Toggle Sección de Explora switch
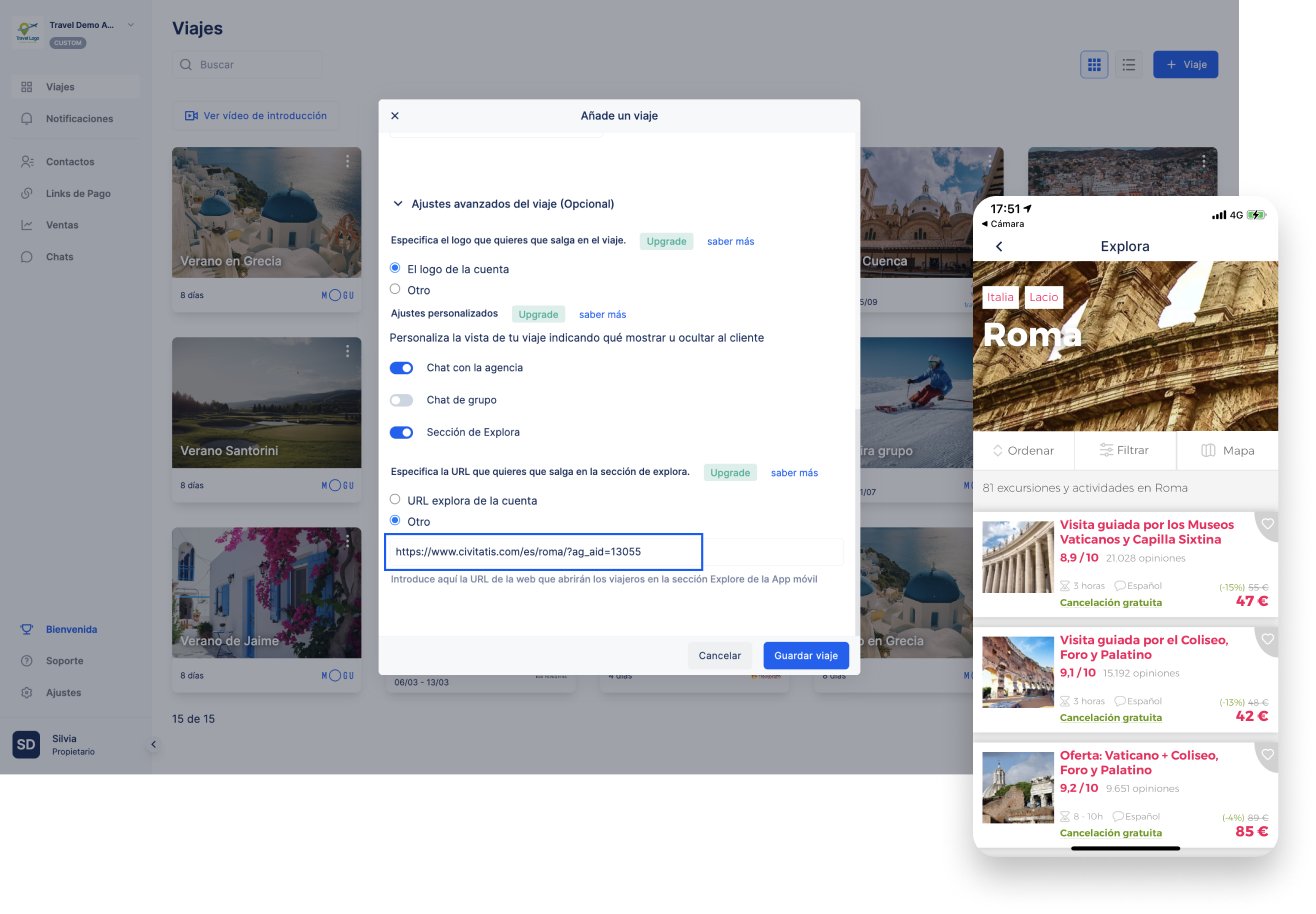This screenshot has height=914, width=1316. (401, 432)
